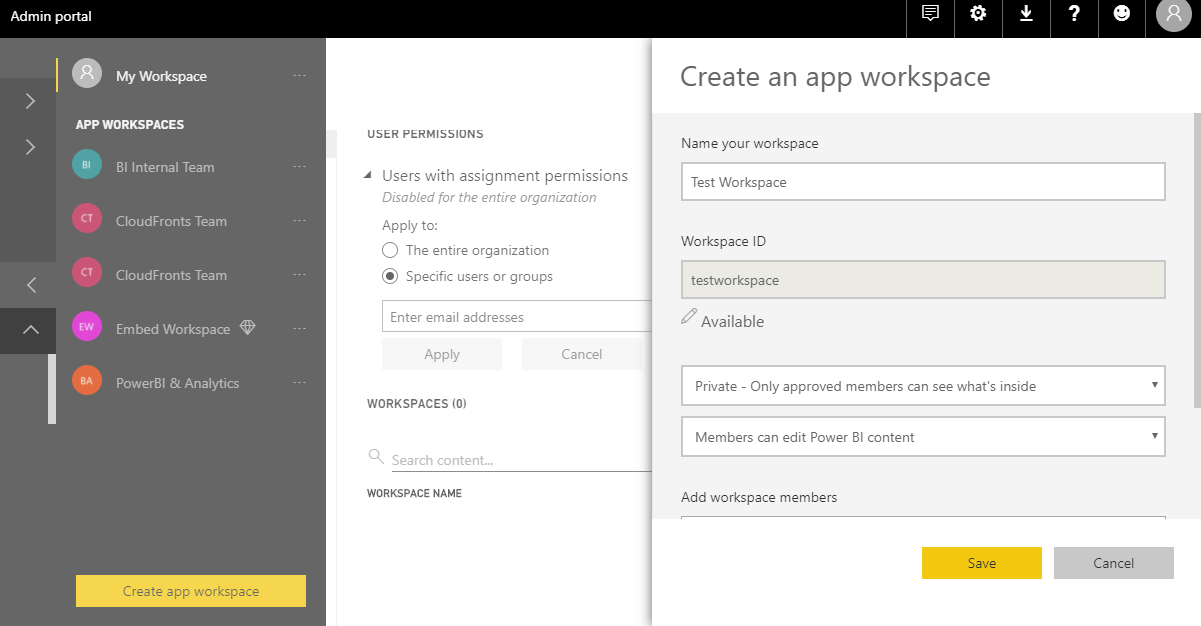Open the user profile avatar
This screenshot has width=1201, height=626.
(1173, 15)
